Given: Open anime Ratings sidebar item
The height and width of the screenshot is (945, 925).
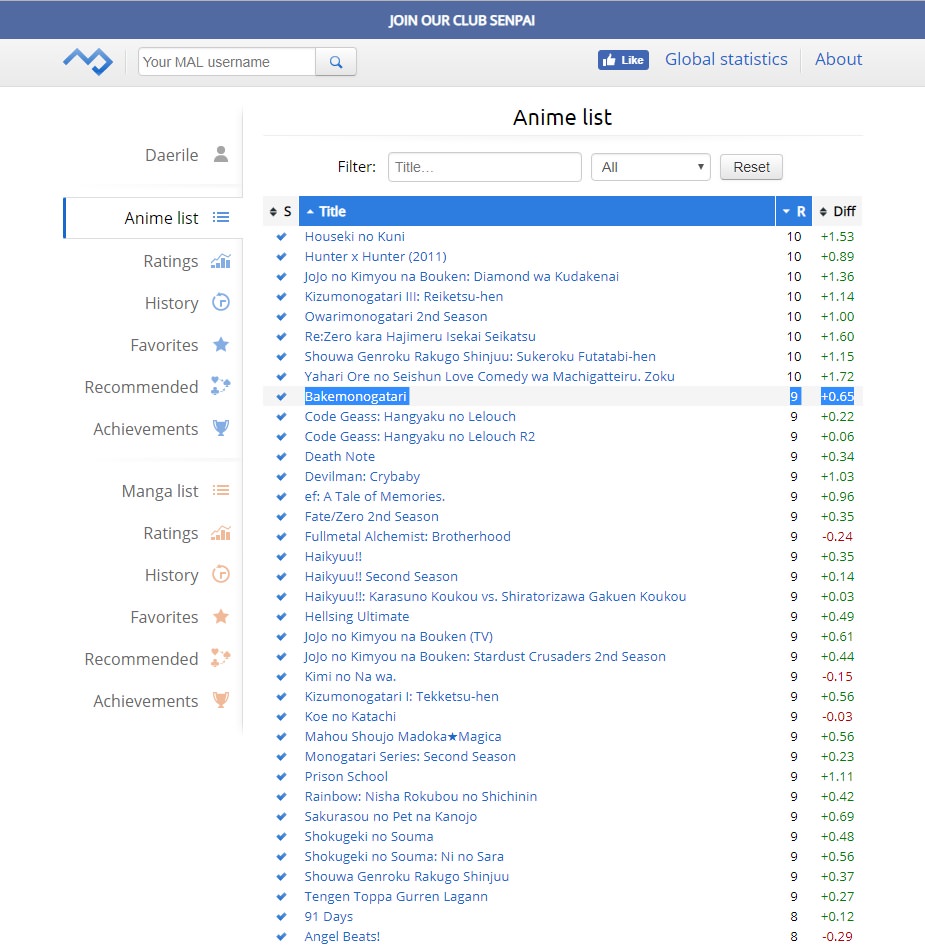Looking at the screenshot, I should click(171, 261).
